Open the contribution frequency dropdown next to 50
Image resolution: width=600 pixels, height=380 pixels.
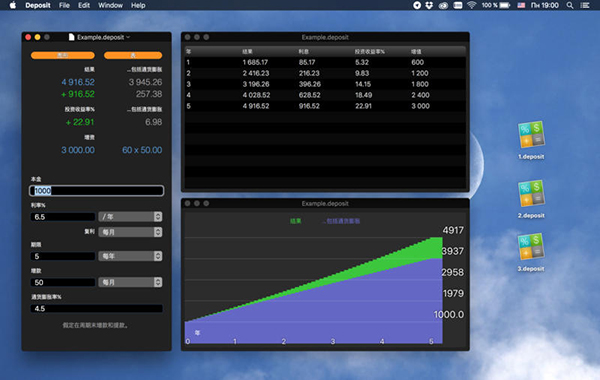tap(130, 282)
